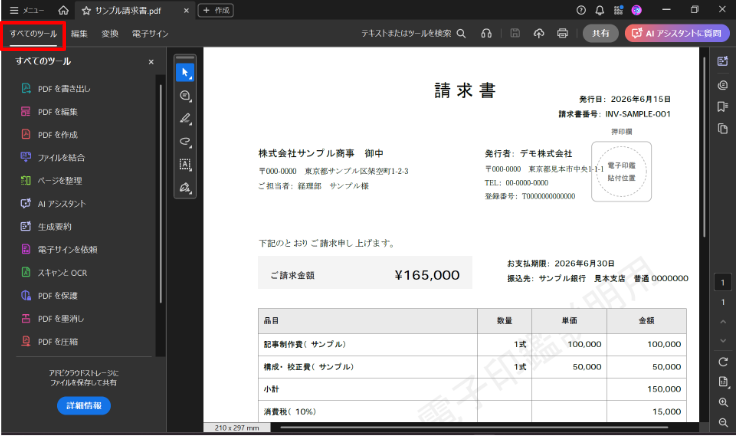Click the document vertical scrollbar
Viewport: 736px width, 436px height.
tap(704, 147)
